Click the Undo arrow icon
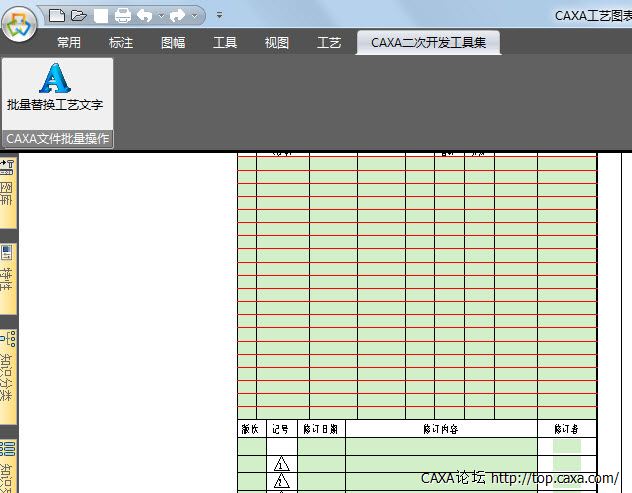Viewport: 632px width, 493px height. (145, 15)
